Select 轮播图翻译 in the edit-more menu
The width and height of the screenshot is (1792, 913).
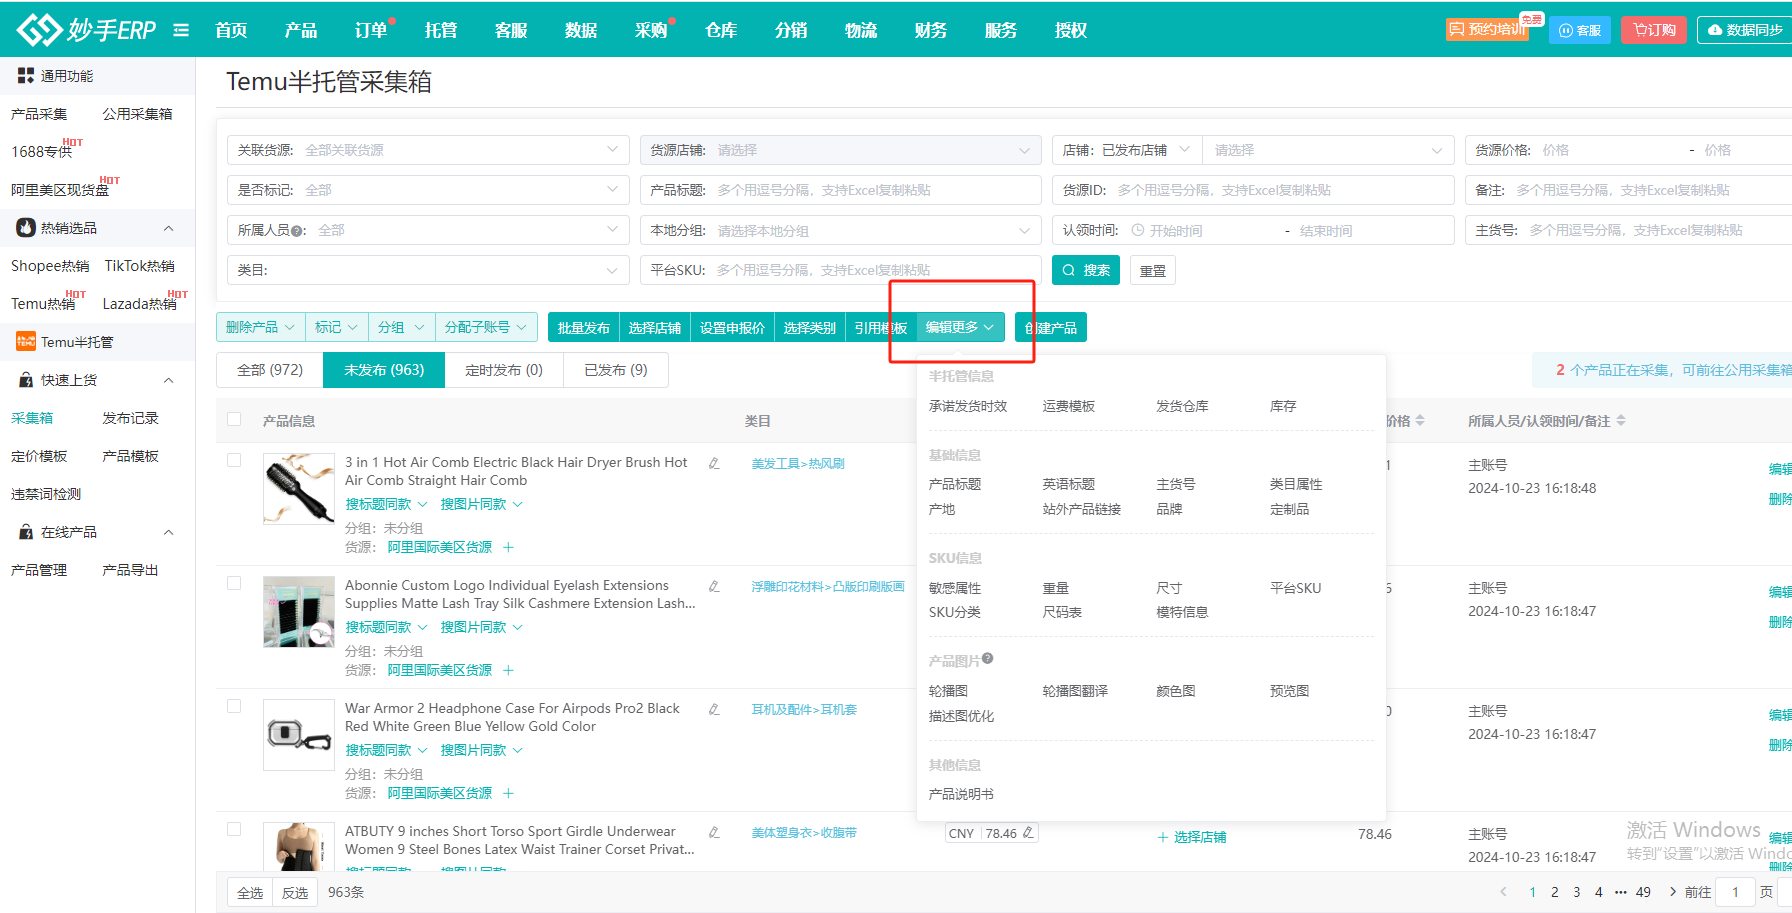[1075, 691]
